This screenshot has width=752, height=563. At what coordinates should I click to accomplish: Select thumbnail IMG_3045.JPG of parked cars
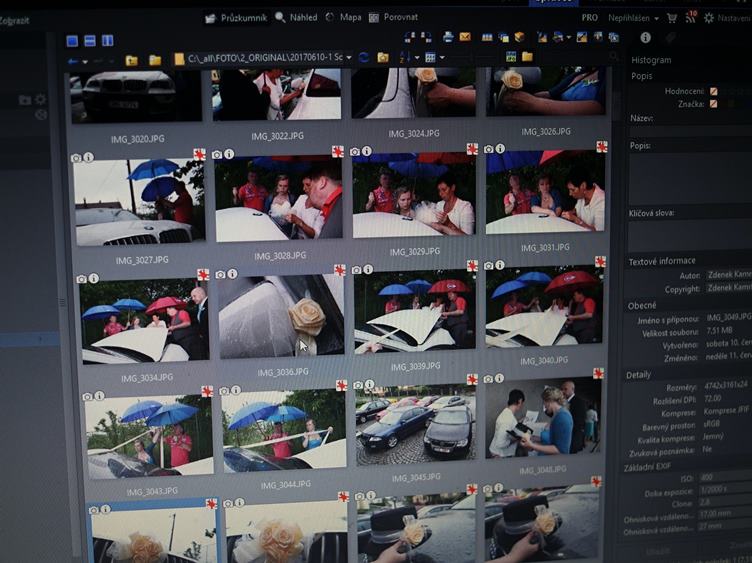click(x=415, y=425)
